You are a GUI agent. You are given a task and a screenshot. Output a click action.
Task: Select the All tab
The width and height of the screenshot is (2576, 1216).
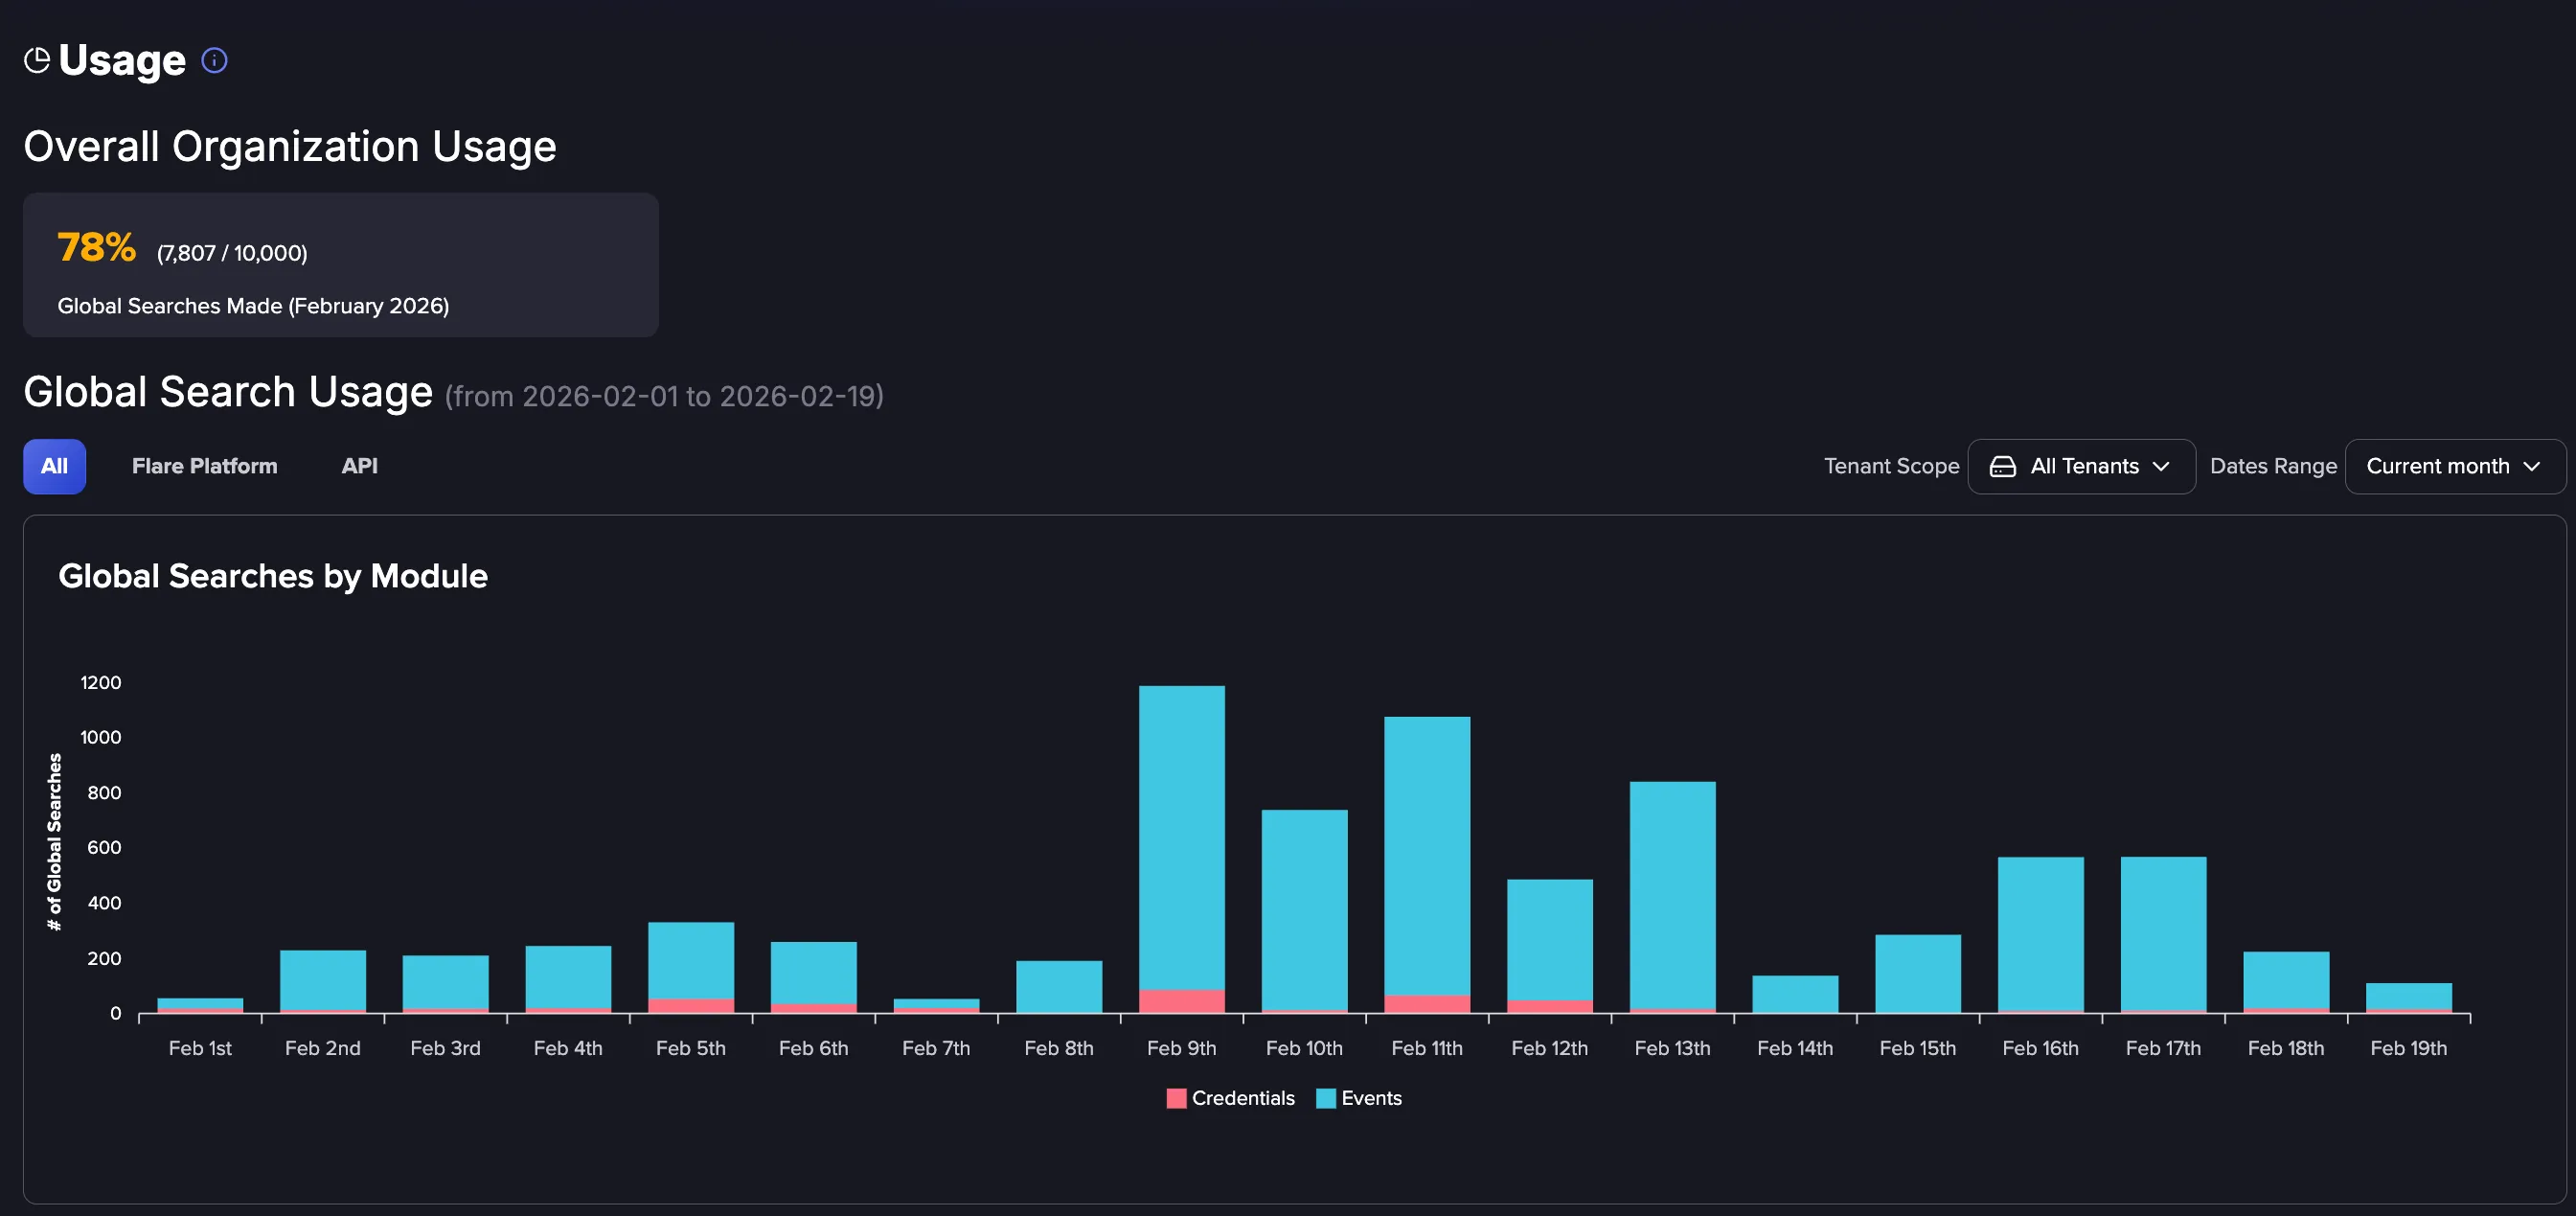coord(54,467)
